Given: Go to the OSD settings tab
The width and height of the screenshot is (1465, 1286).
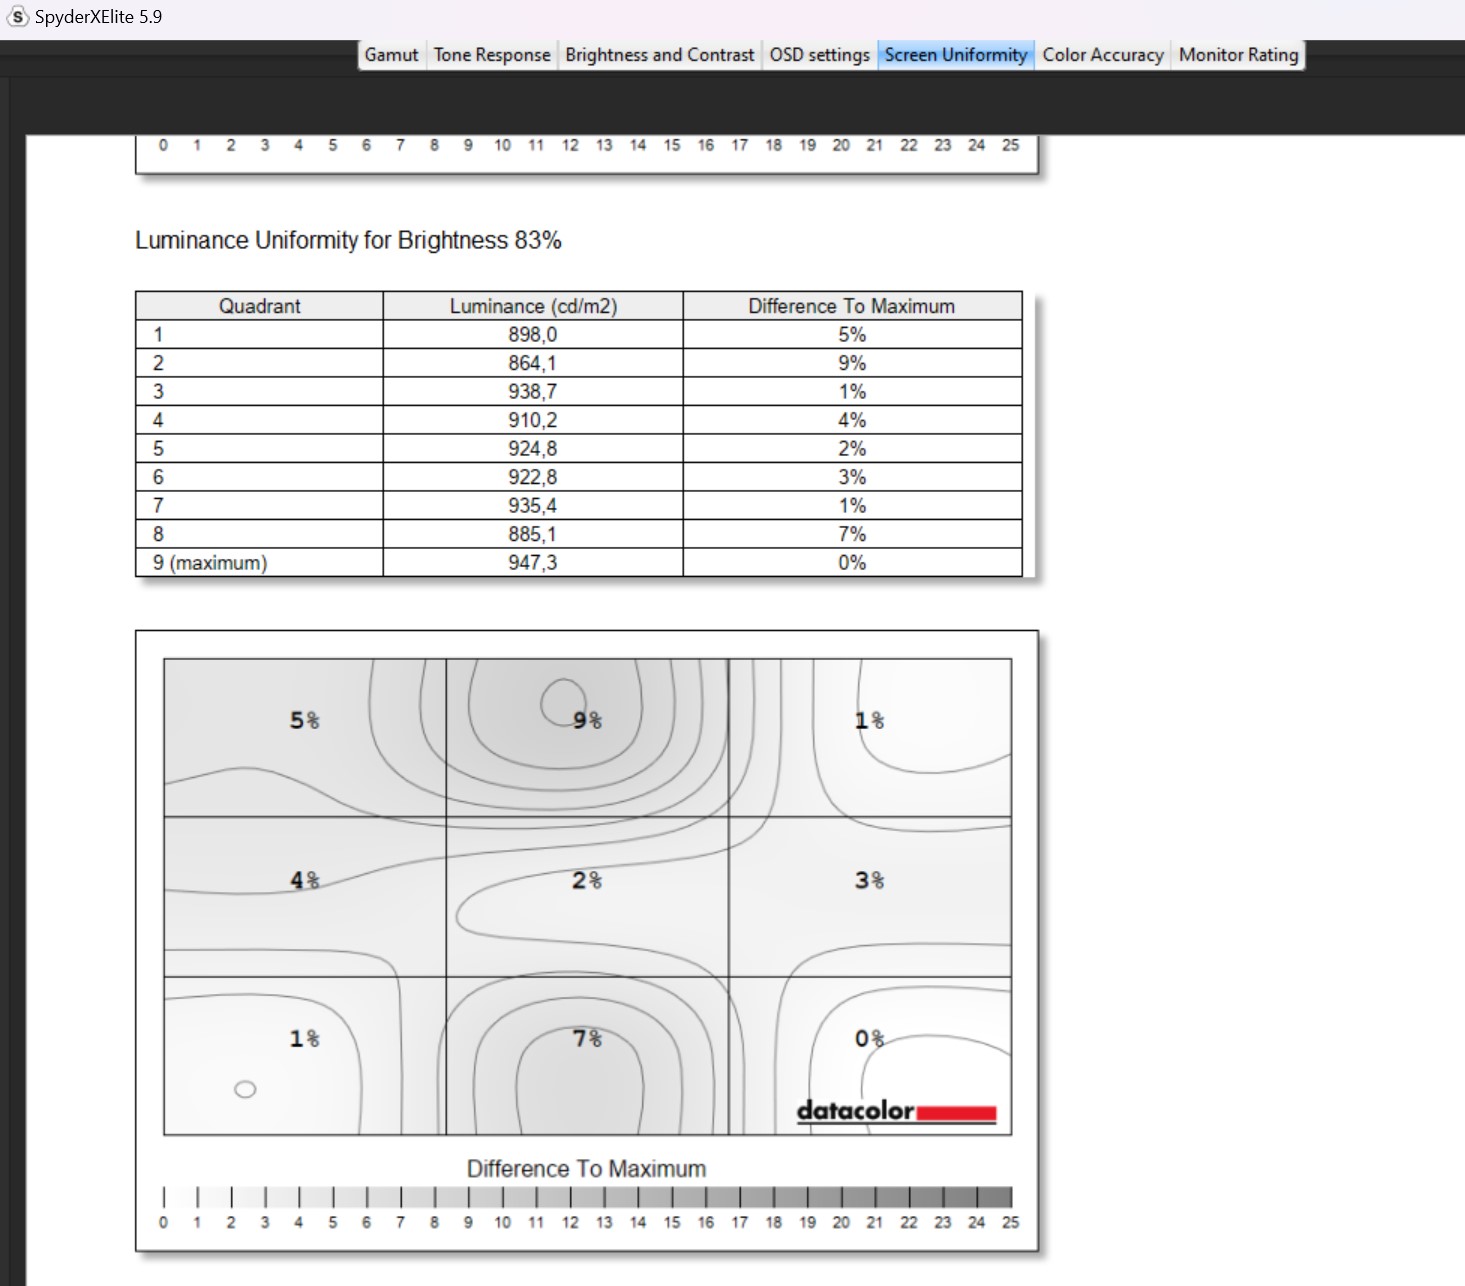Looking at the screenshot, I should pyautogui.click(x=819, y=55).
